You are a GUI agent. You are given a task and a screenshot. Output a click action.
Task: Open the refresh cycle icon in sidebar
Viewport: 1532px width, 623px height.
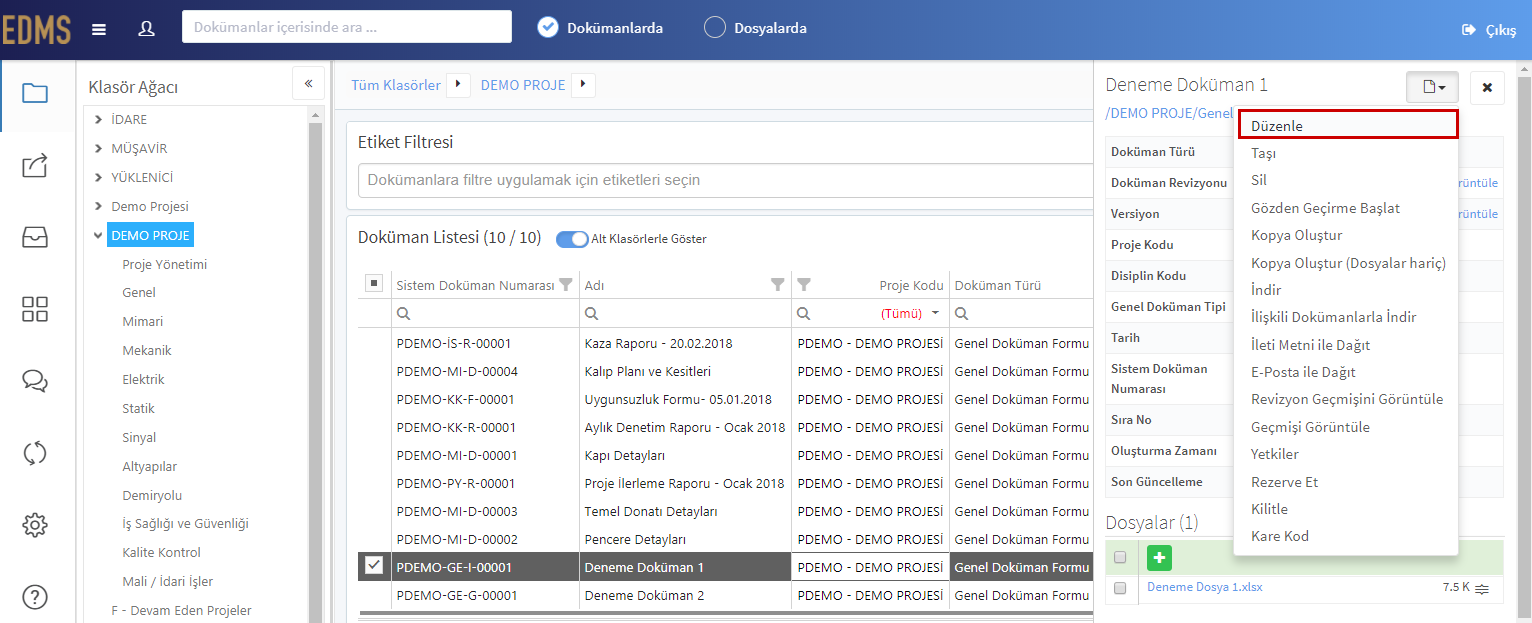[35, 453]
